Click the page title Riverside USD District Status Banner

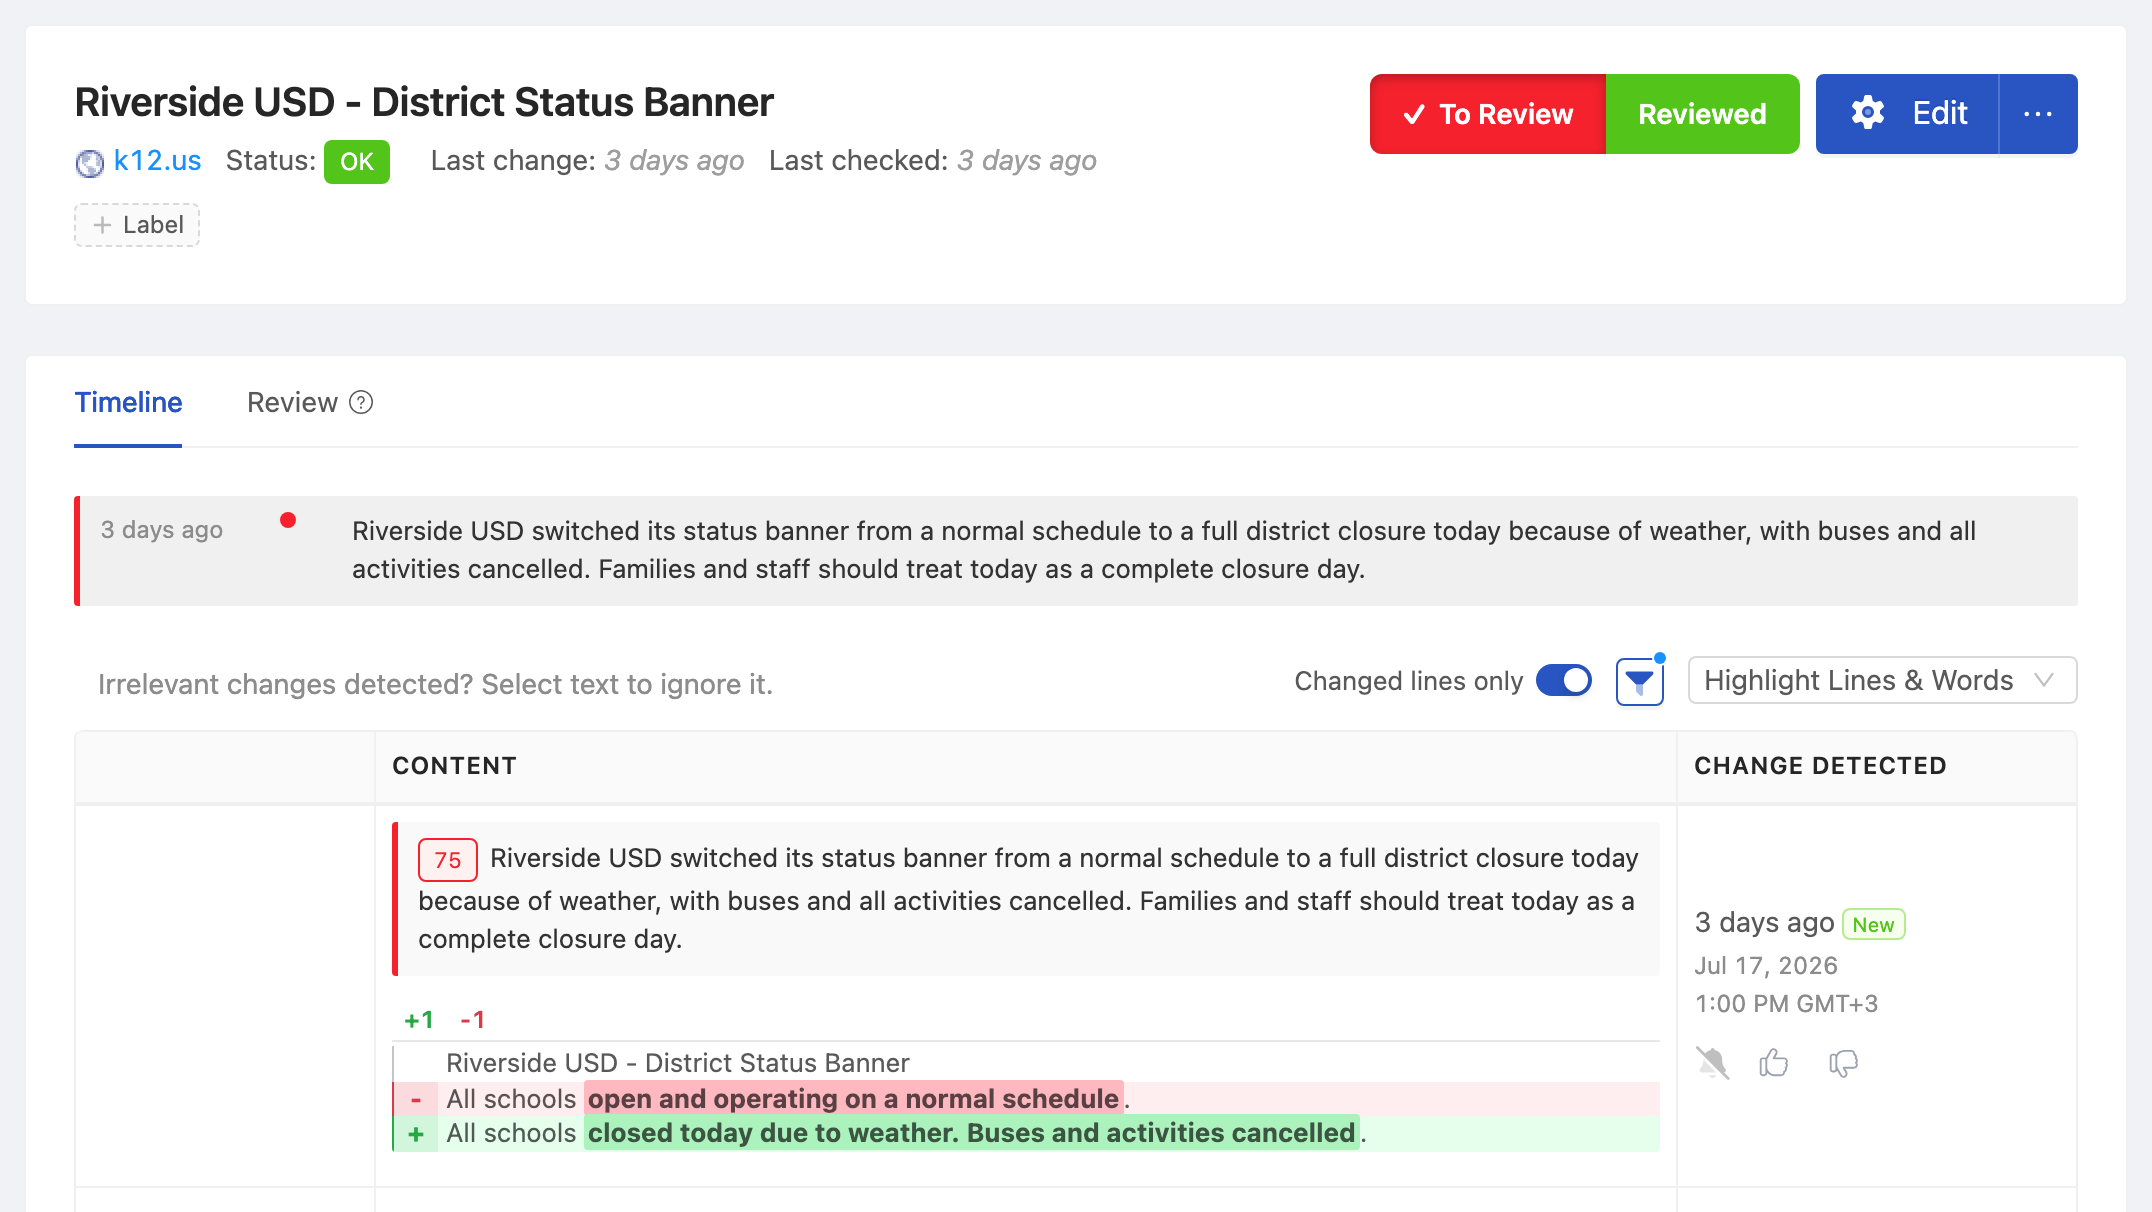click(x=424, y=102)
